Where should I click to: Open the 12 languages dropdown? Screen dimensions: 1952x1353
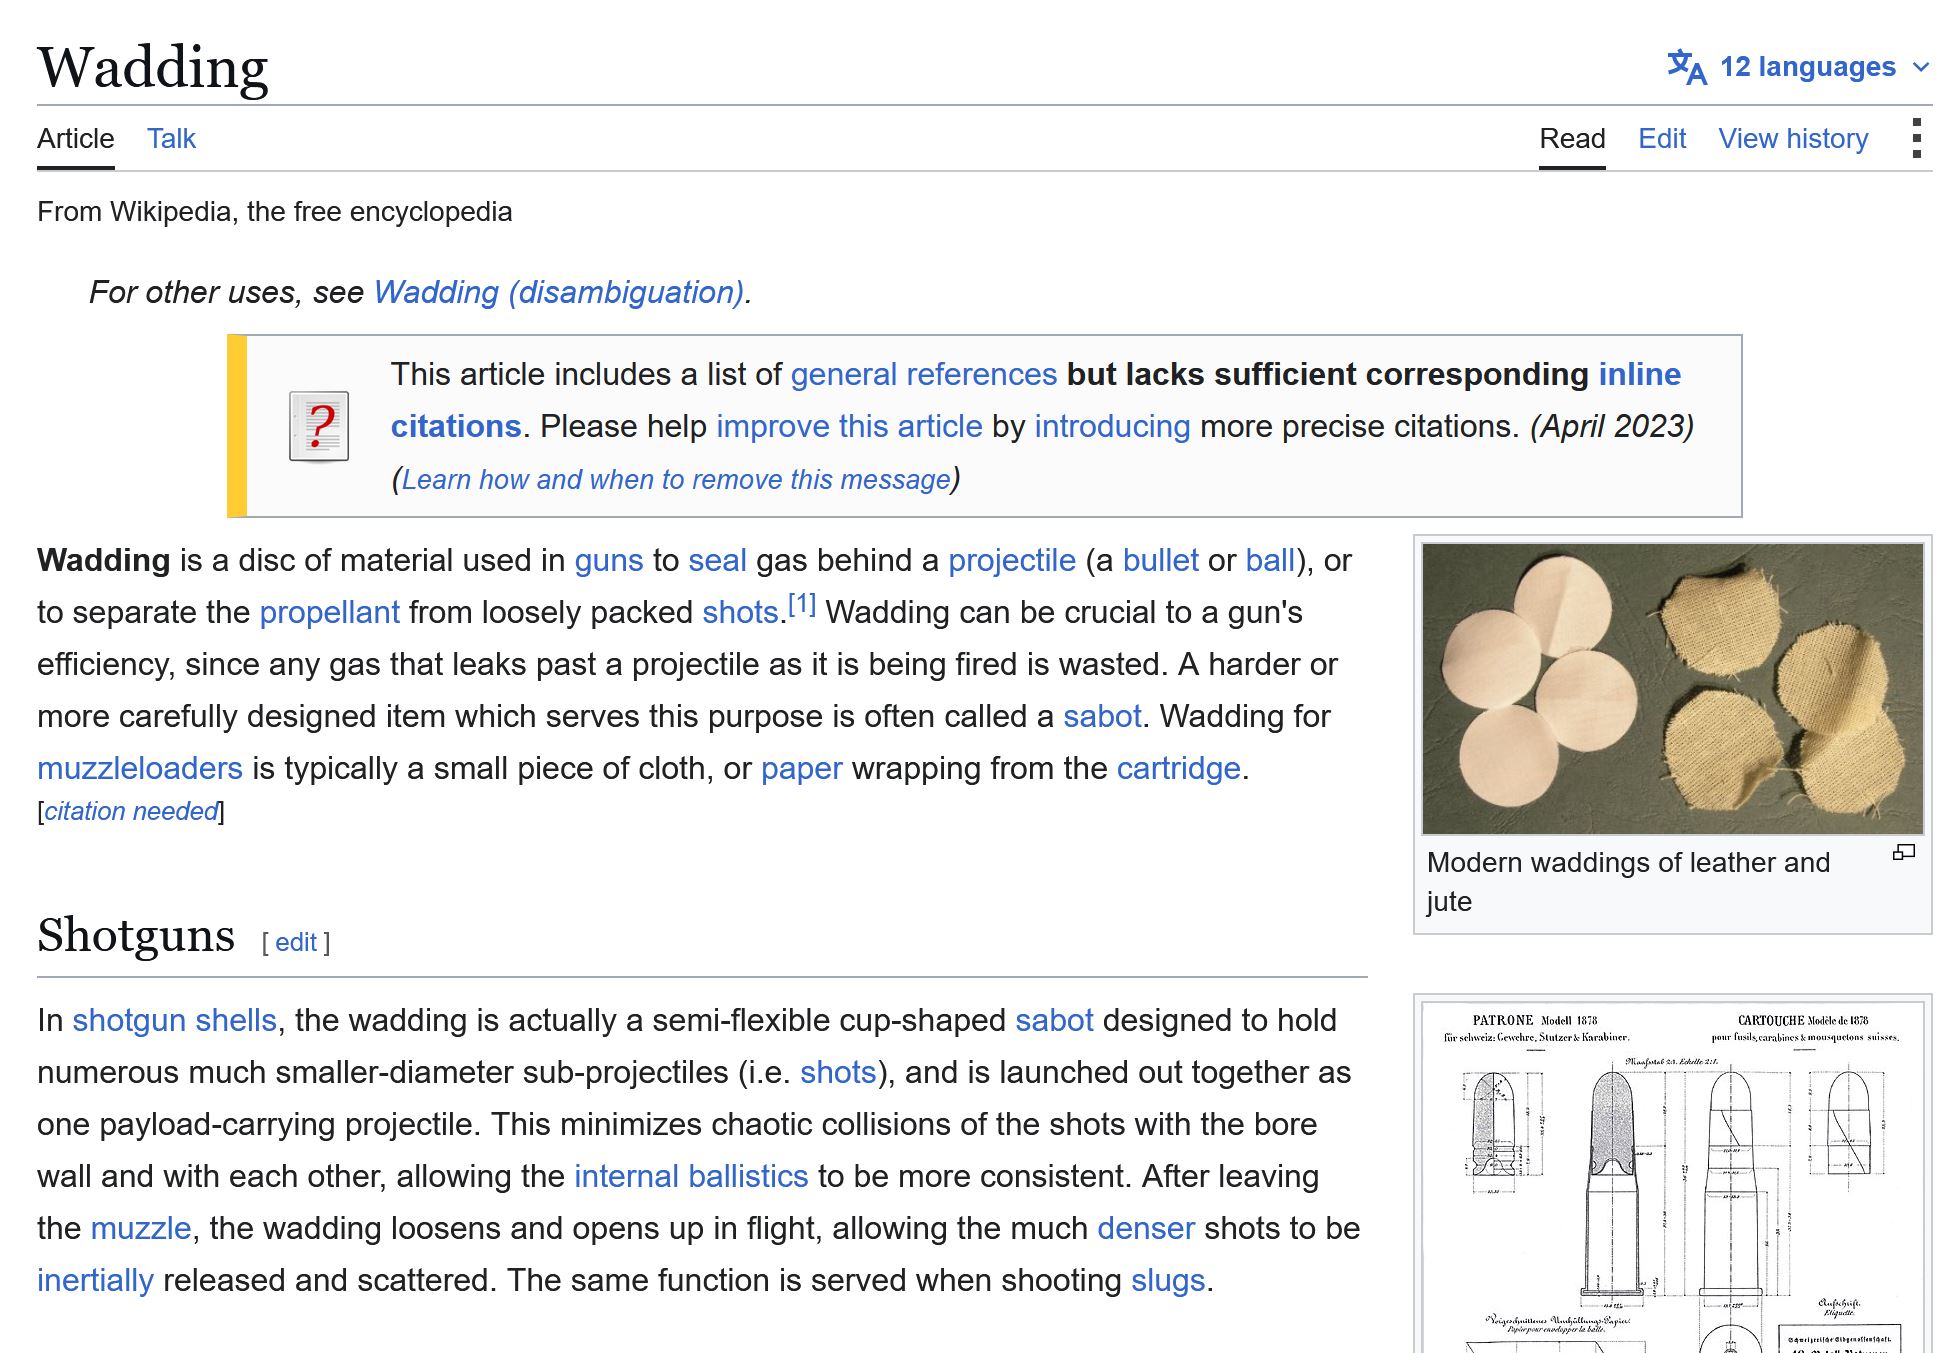pos(1798,67)
